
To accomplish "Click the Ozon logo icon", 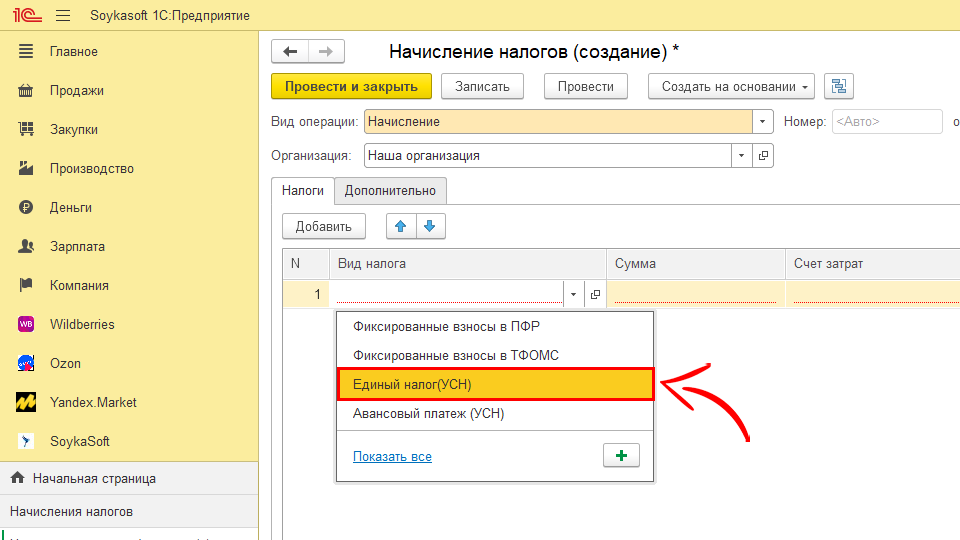I will [26, 363].
